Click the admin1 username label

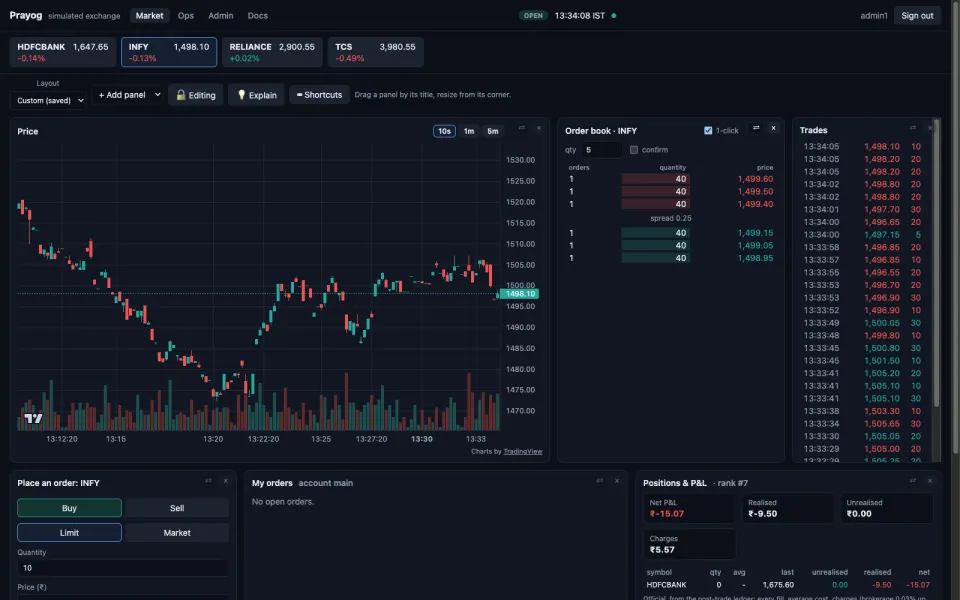pos(874,15)
